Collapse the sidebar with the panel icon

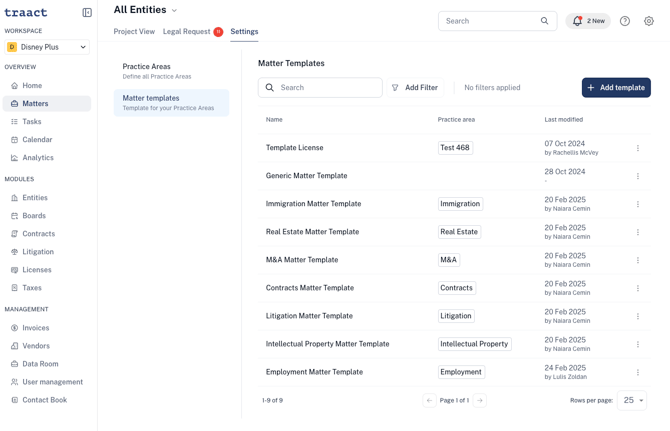(87, 12)
